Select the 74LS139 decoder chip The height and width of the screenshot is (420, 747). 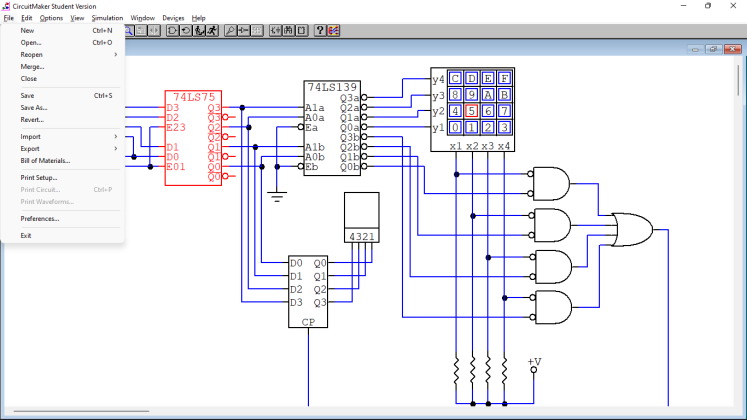tap(332, 128)
